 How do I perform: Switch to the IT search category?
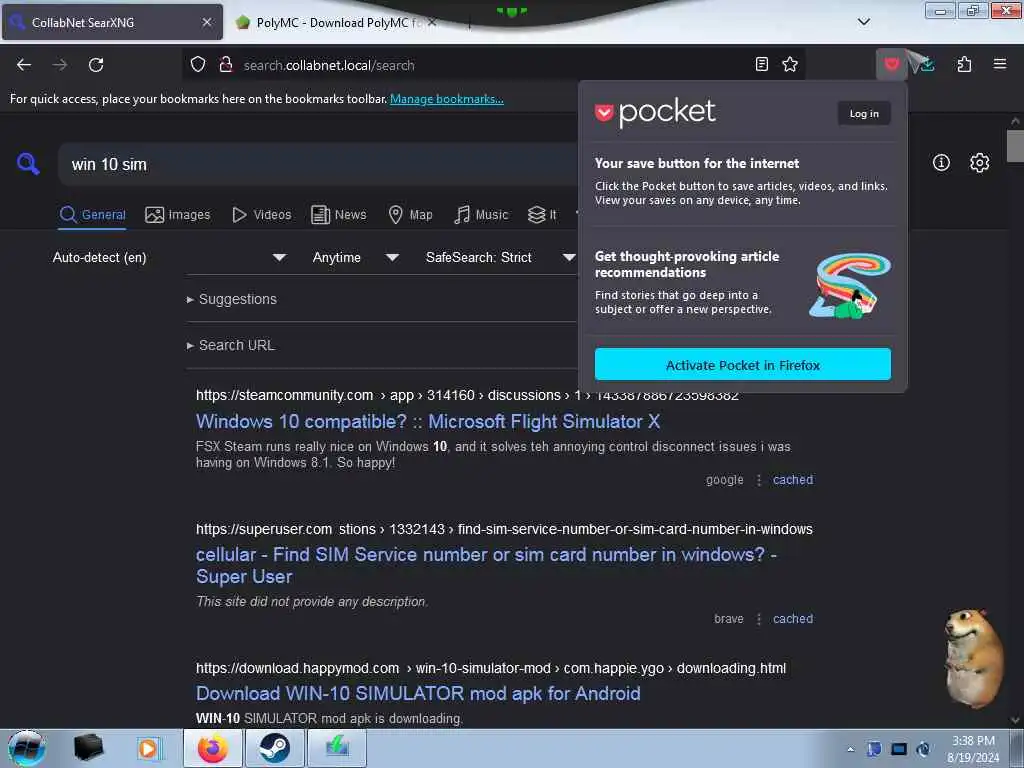click(x=542, y=215)
